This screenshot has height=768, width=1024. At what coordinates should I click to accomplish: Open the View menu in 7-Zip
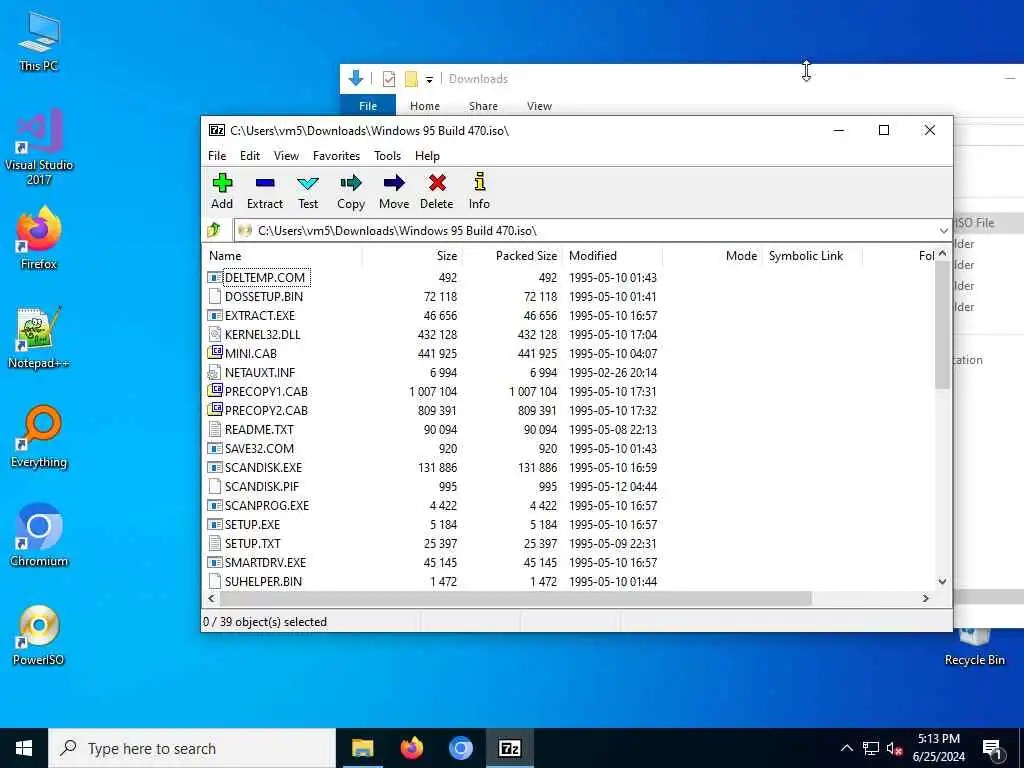[x=286, y=155]
